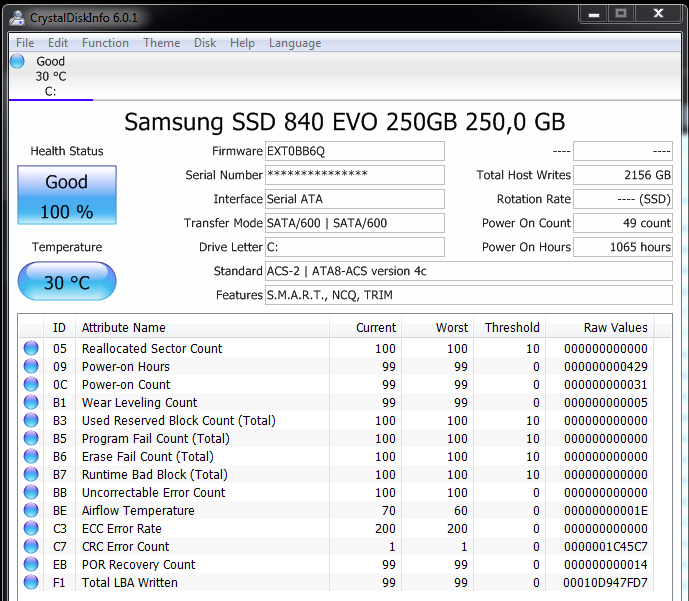
Task: Click the Current column header
Action: (366, 327)
